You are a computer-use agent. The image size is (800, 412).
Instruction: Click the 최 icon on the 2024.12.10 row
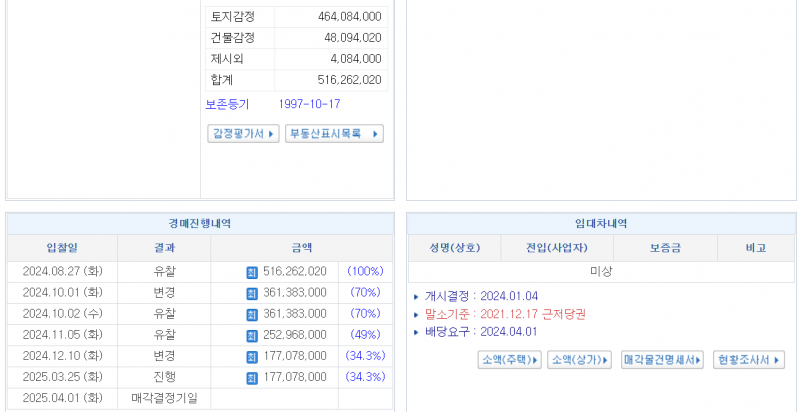[x=251, y=356]
